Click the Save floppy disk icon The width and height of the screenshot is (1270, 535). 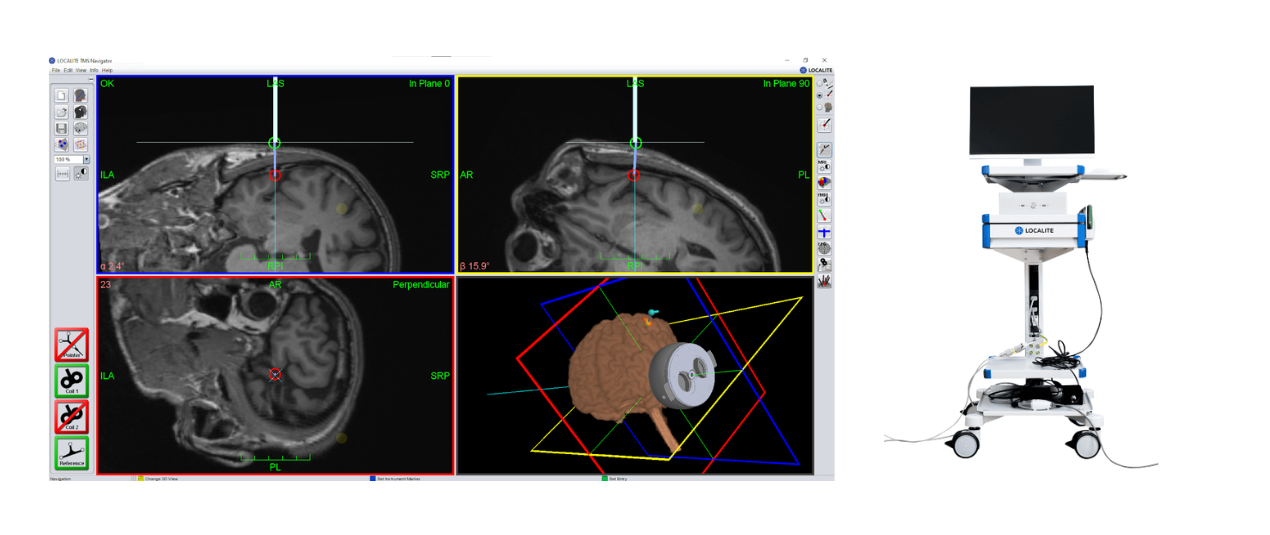(x=61, y=128)
